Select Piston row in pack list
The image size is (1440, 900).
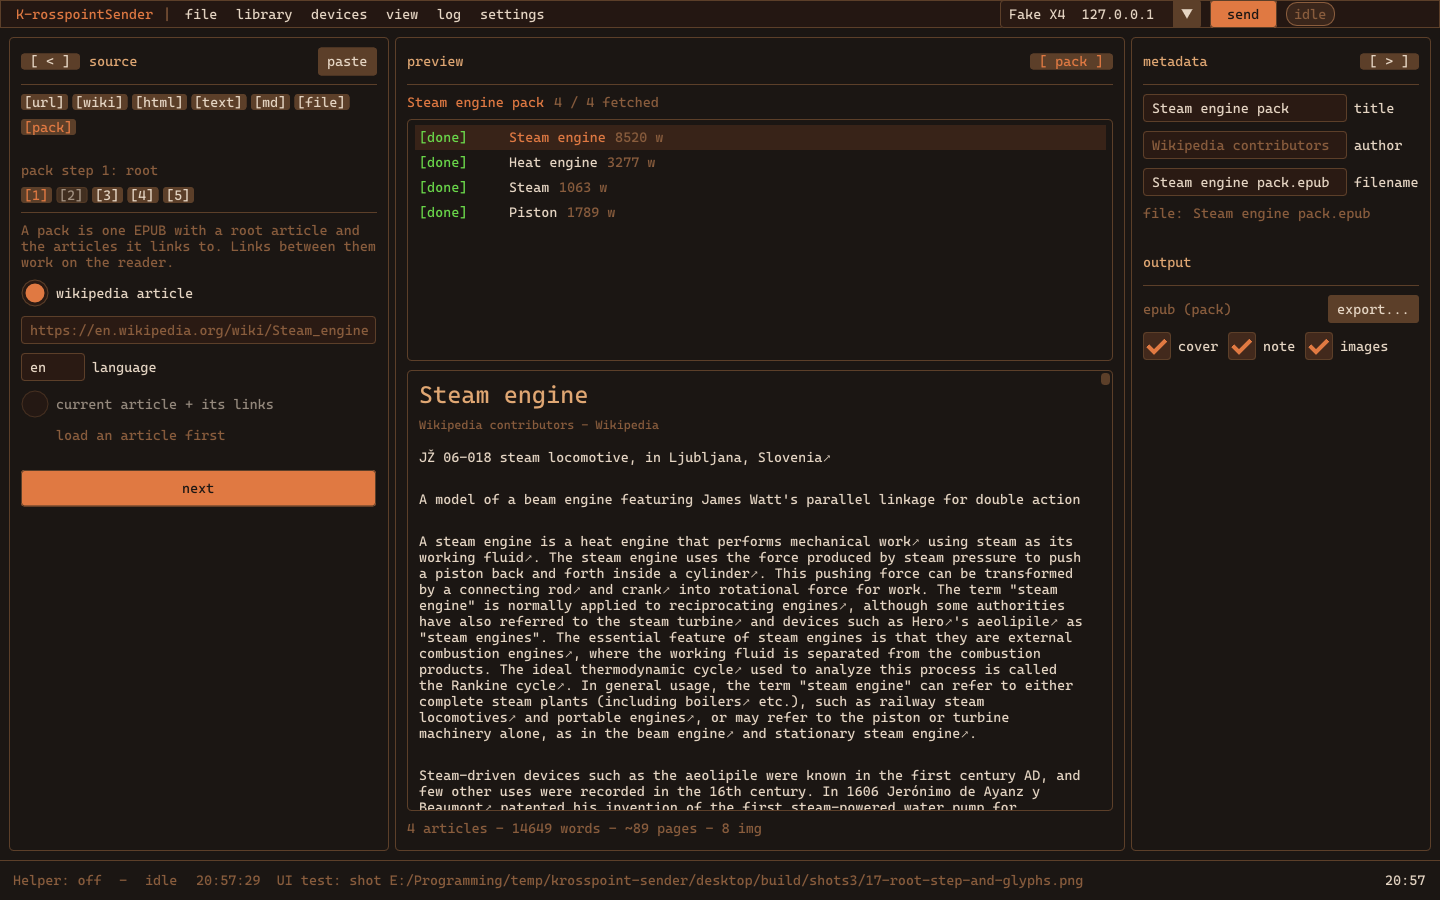tap(760, 212)
